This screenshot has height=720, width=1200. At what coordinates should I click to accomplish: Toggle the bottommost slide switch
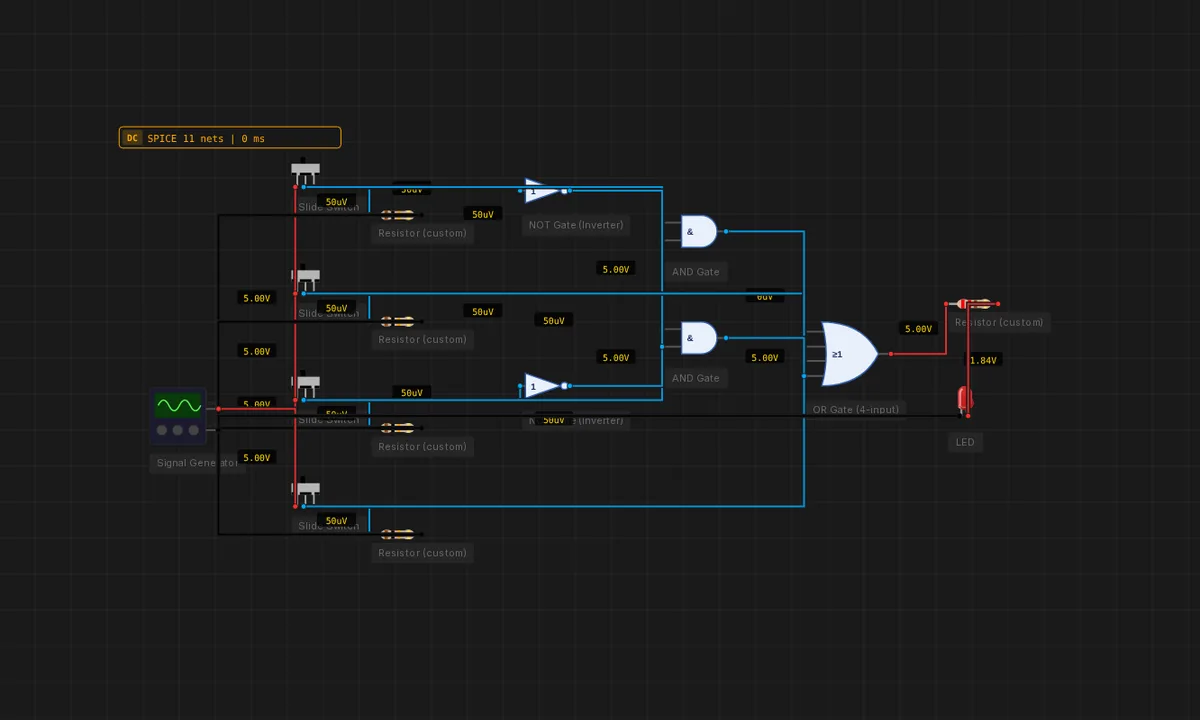[x=306, y=491]
